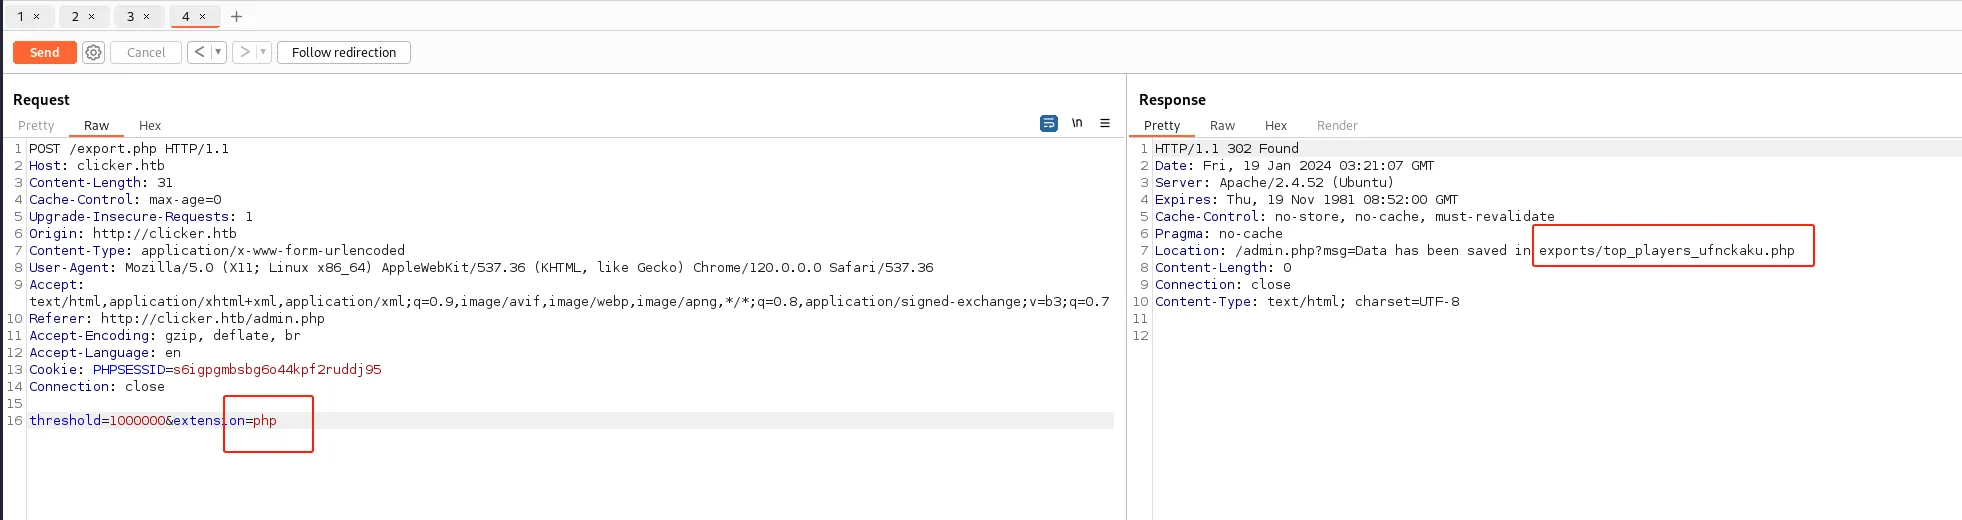
Task: Click the Follow redirection button
Action: coord(344,52)
